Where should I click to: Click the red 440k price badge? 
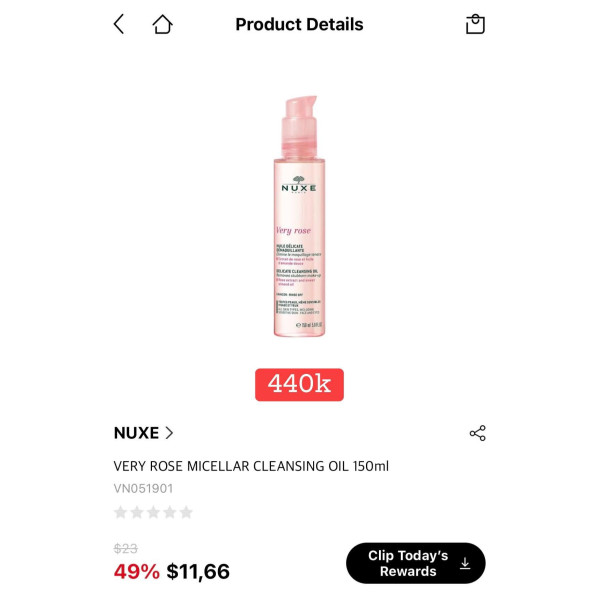(299, 385)
